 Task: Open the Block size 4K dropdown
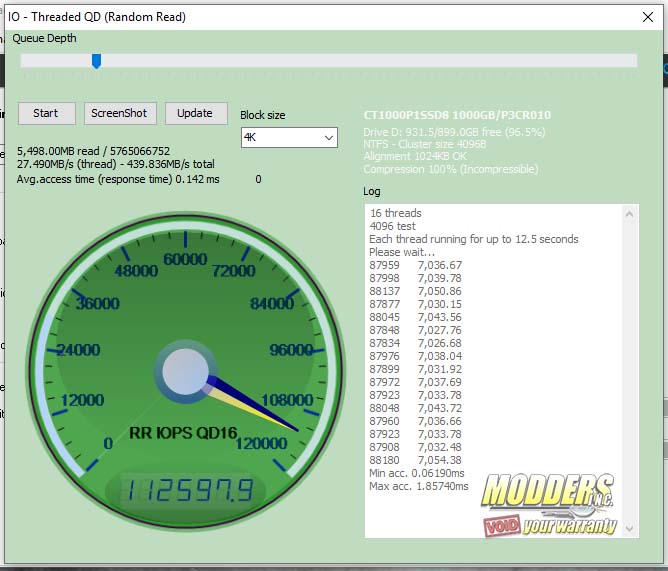point(289,138)
